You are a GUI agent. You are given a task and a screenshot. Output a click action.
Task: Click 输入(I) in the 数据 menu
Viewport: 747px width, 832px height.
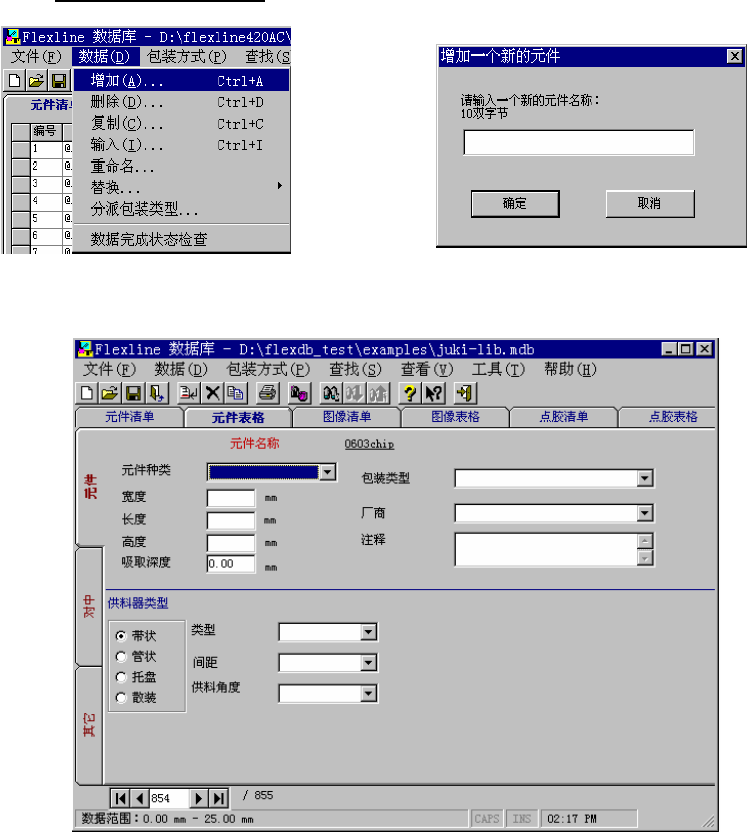tap(181, 145)
